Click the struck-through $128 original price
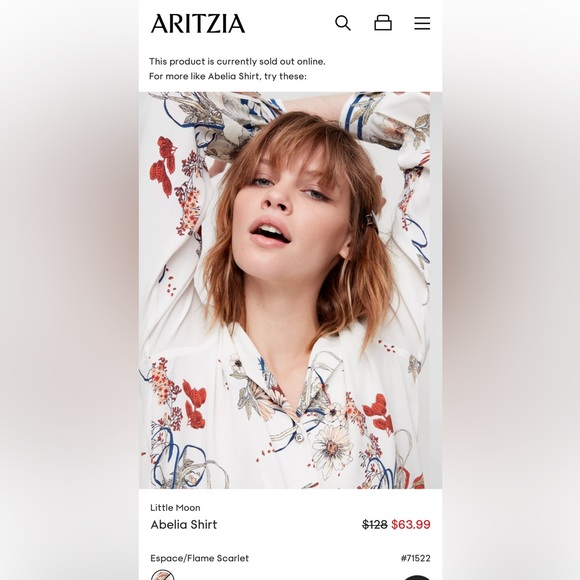Viewport: 580px width, 580px height. point(375,525)
